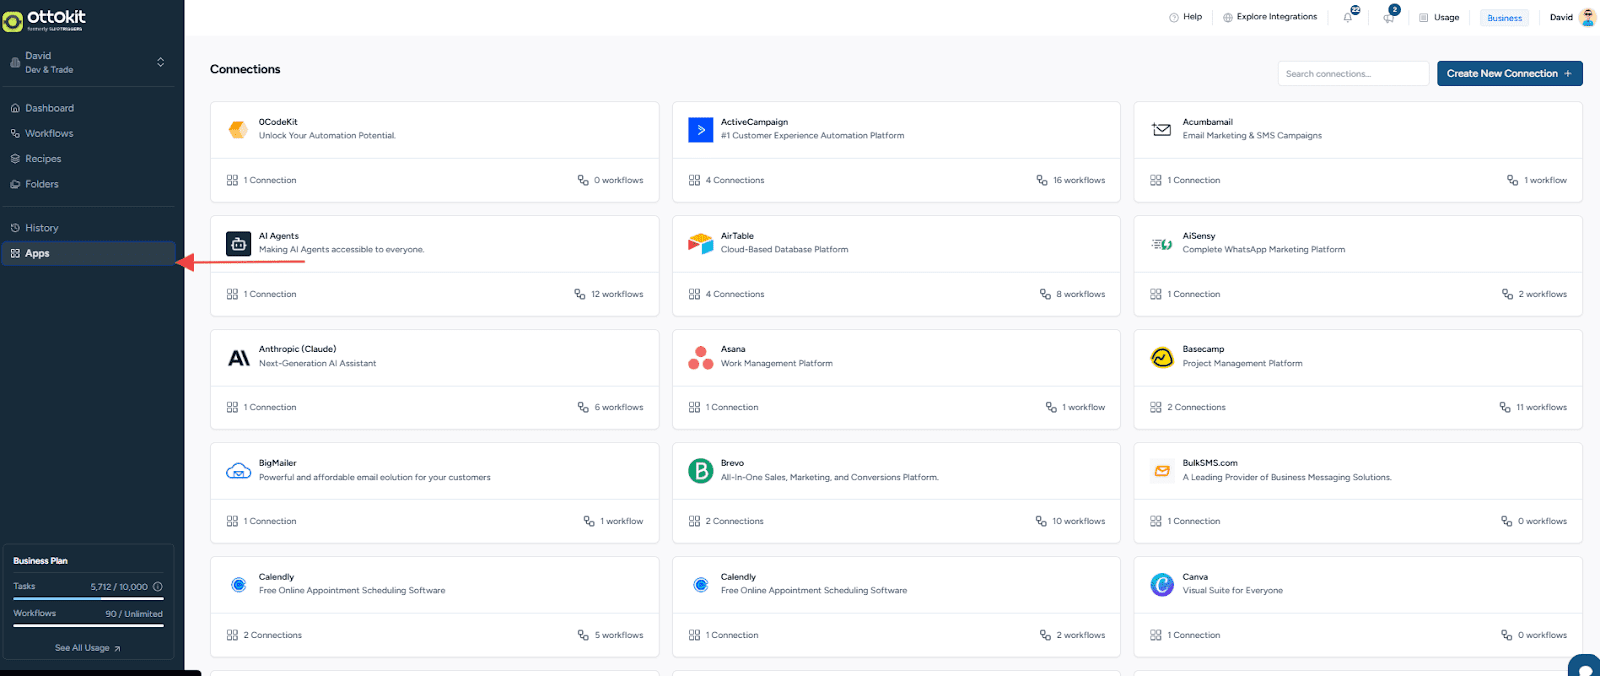Open the 0CodeKit app icon
The image size is (1600, 676).
pos(238,129)
